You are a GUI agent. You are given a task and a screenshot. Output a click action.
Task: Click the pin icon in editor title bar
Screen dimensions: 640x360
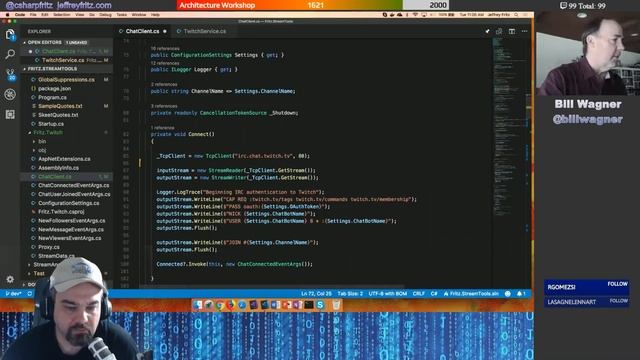click(487, 31)
